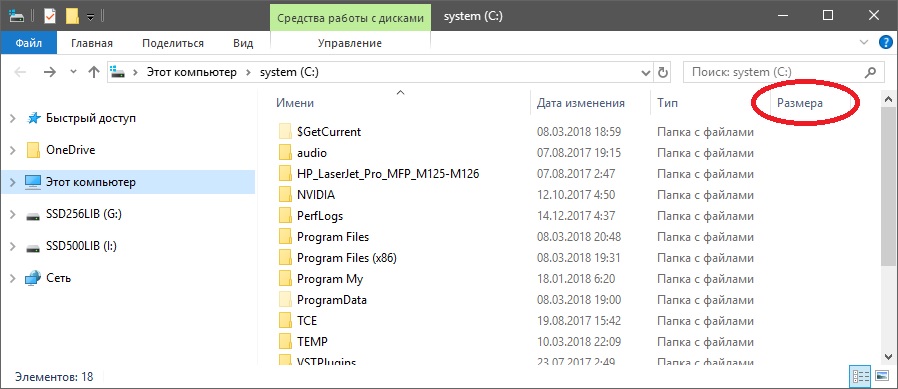Expand Quick Access tree node
This screenshot has height=389, width=898.
click(x=13, y=119)
